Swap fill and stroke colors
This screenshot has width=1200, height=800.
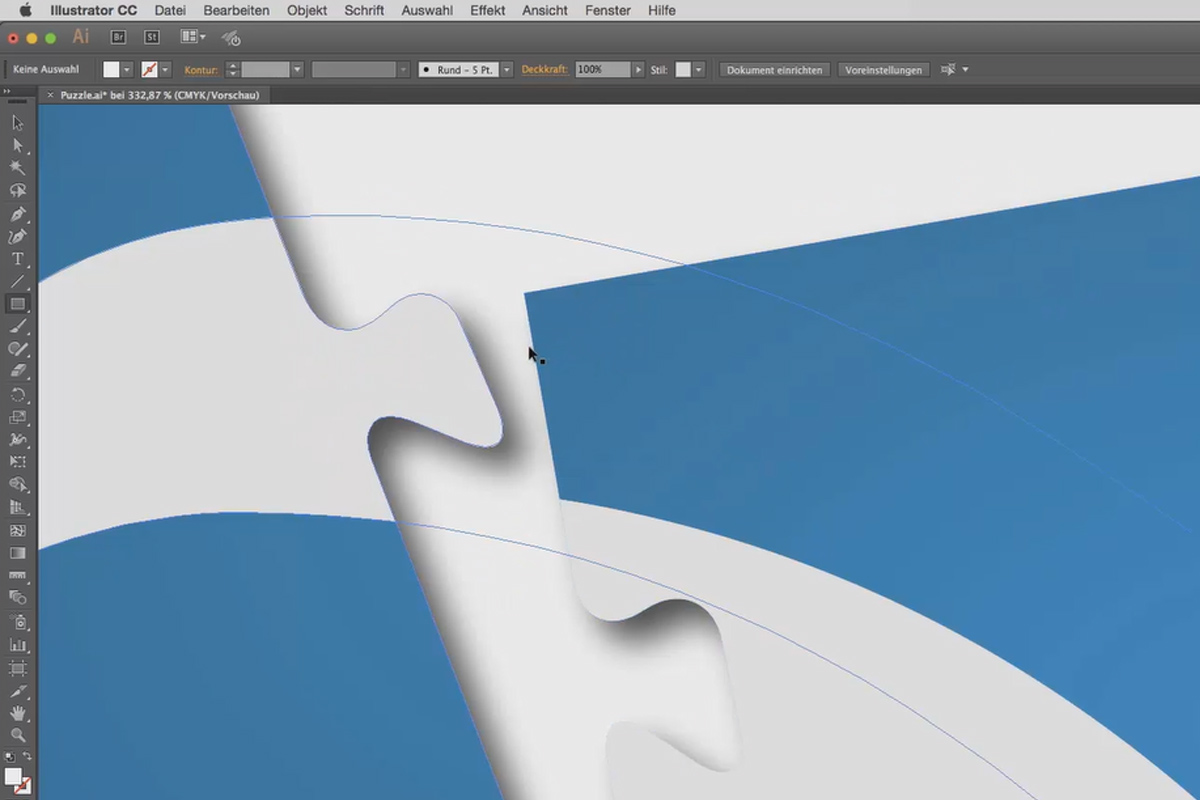pyautogui.click(x=27, y=758)
